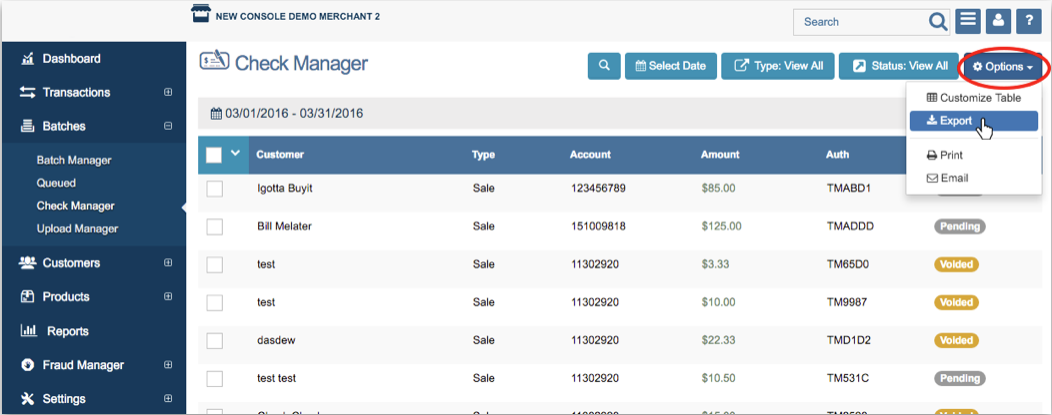The height and width of the screenshot is (415, 1052).
Task: Click the Search input field at top
Action: tap(860, 22)
